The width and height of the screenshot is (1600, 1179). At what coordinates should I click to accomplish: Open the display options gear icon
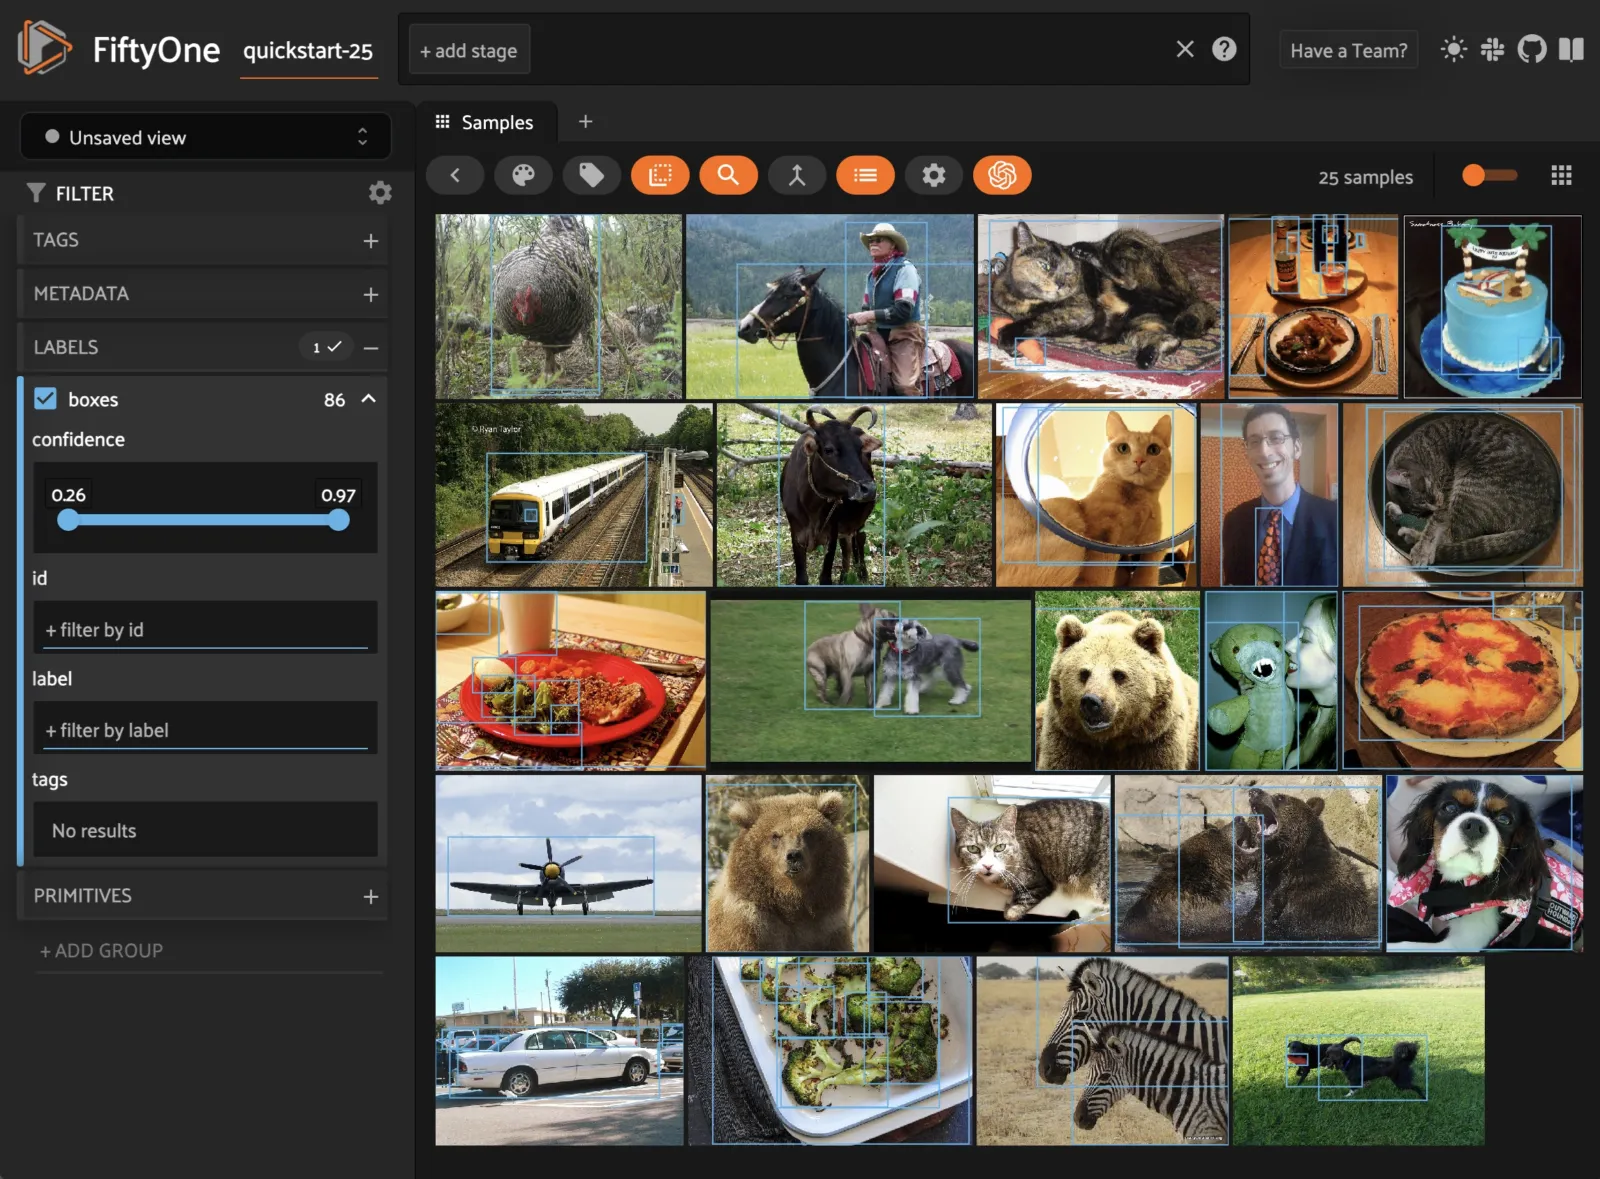933,176
